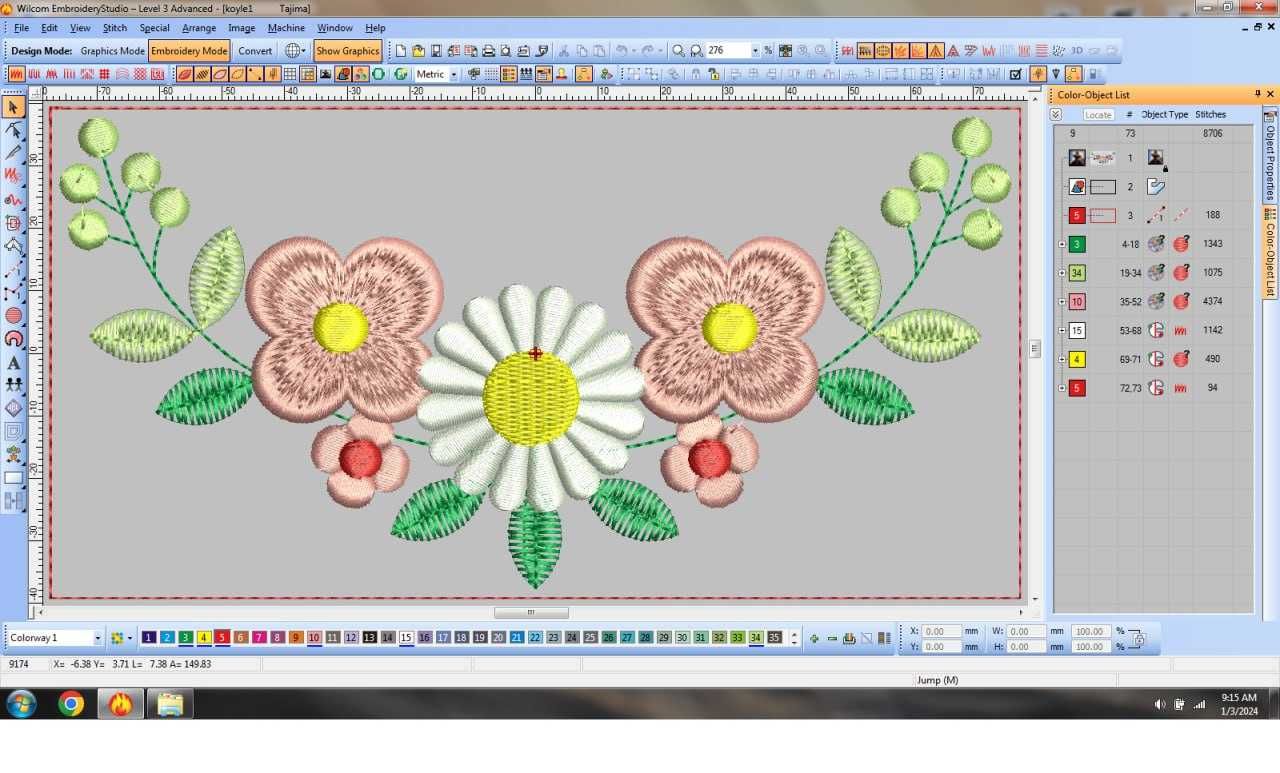
Task: Click the New design icon
Action: [x=400, y=51]
